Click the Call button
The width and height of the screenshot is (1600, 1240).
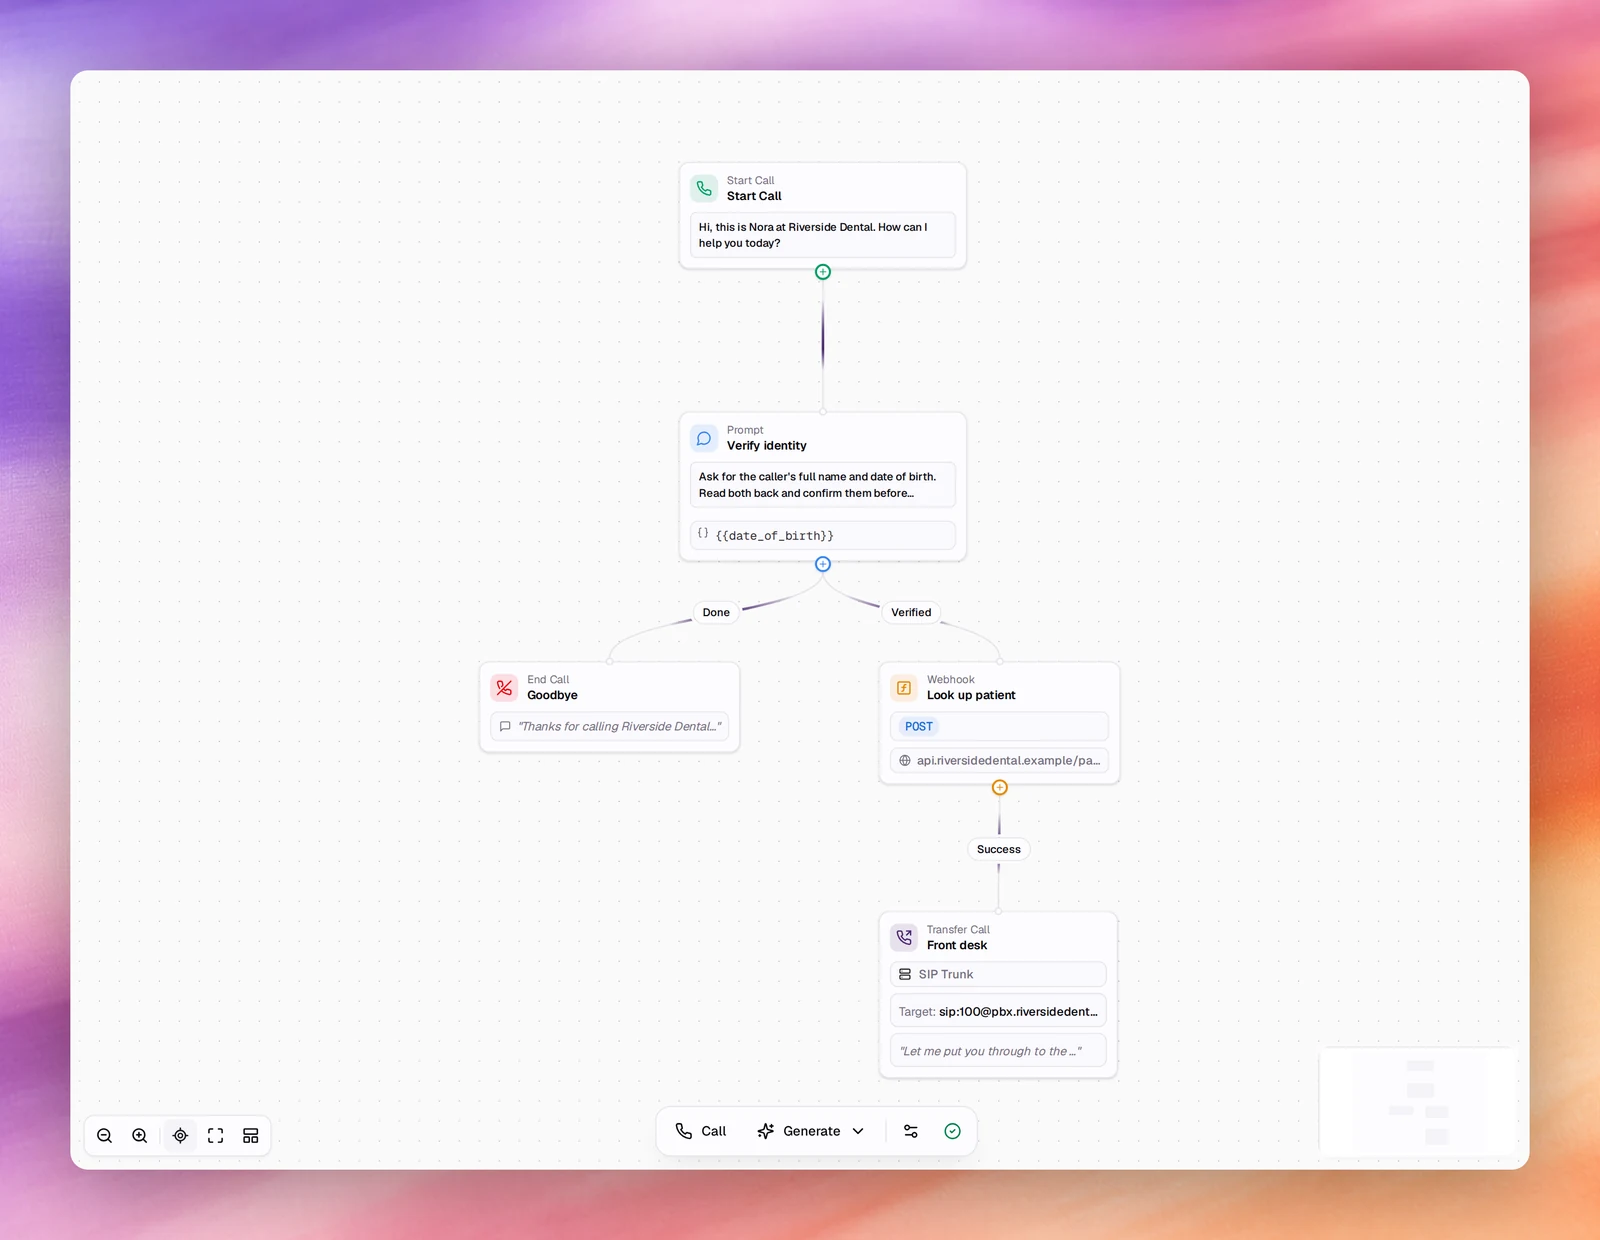(x=701, y=1131)
